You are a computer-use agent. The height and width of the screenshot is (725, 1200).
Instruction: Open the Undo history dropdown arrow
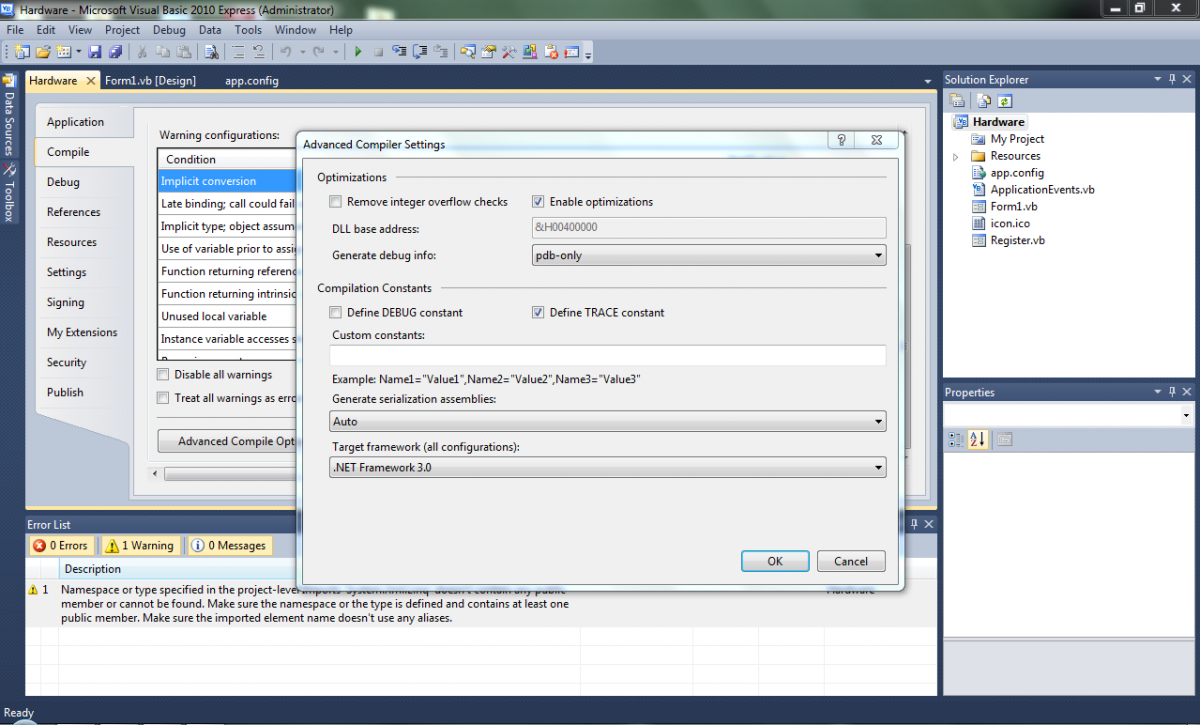tap(302, 51)
